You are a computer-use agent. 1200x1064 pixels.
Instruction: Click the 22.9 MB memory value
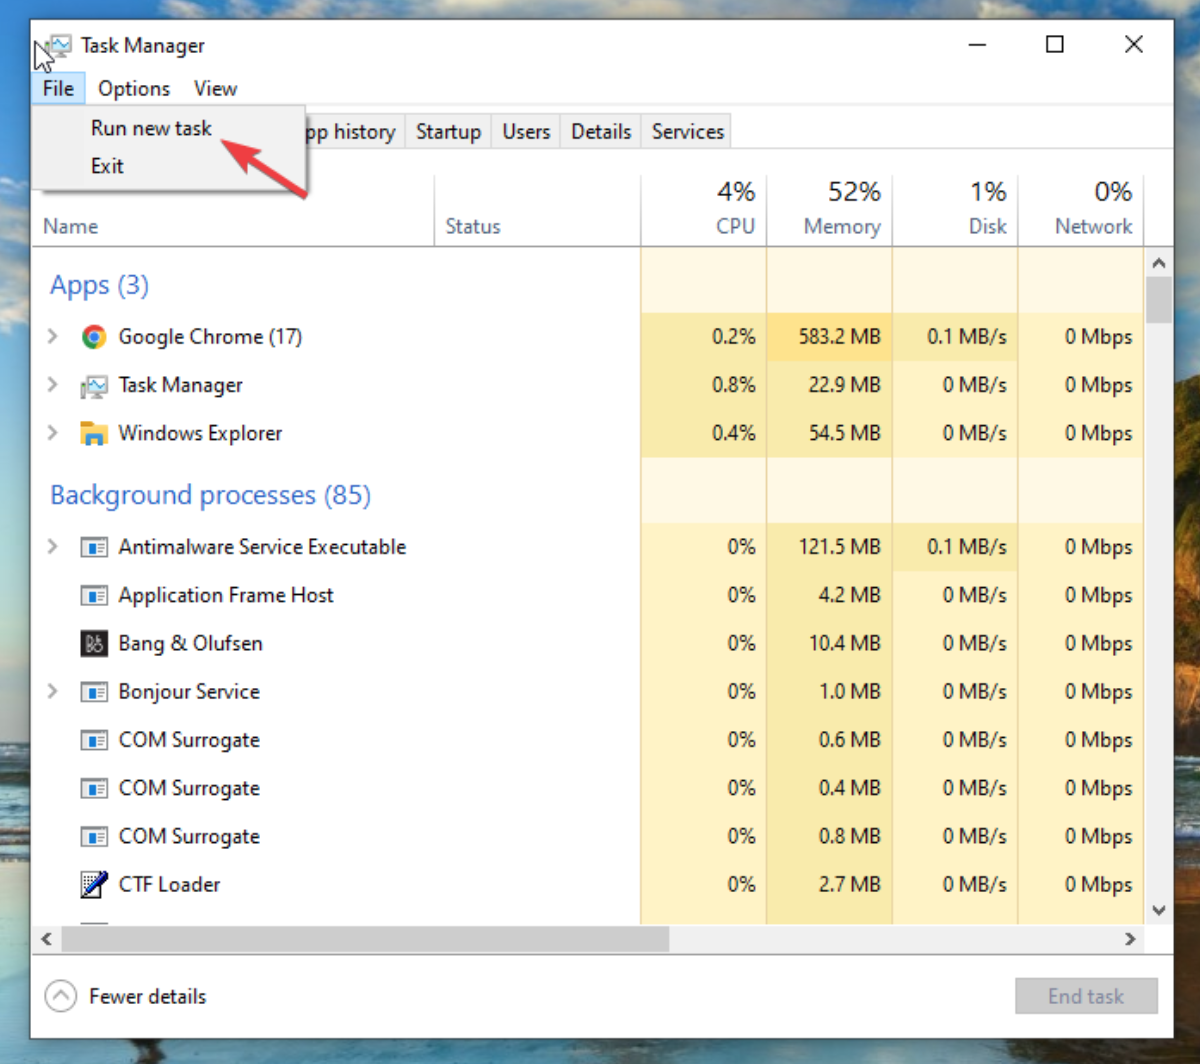click(x=845, y=385)
